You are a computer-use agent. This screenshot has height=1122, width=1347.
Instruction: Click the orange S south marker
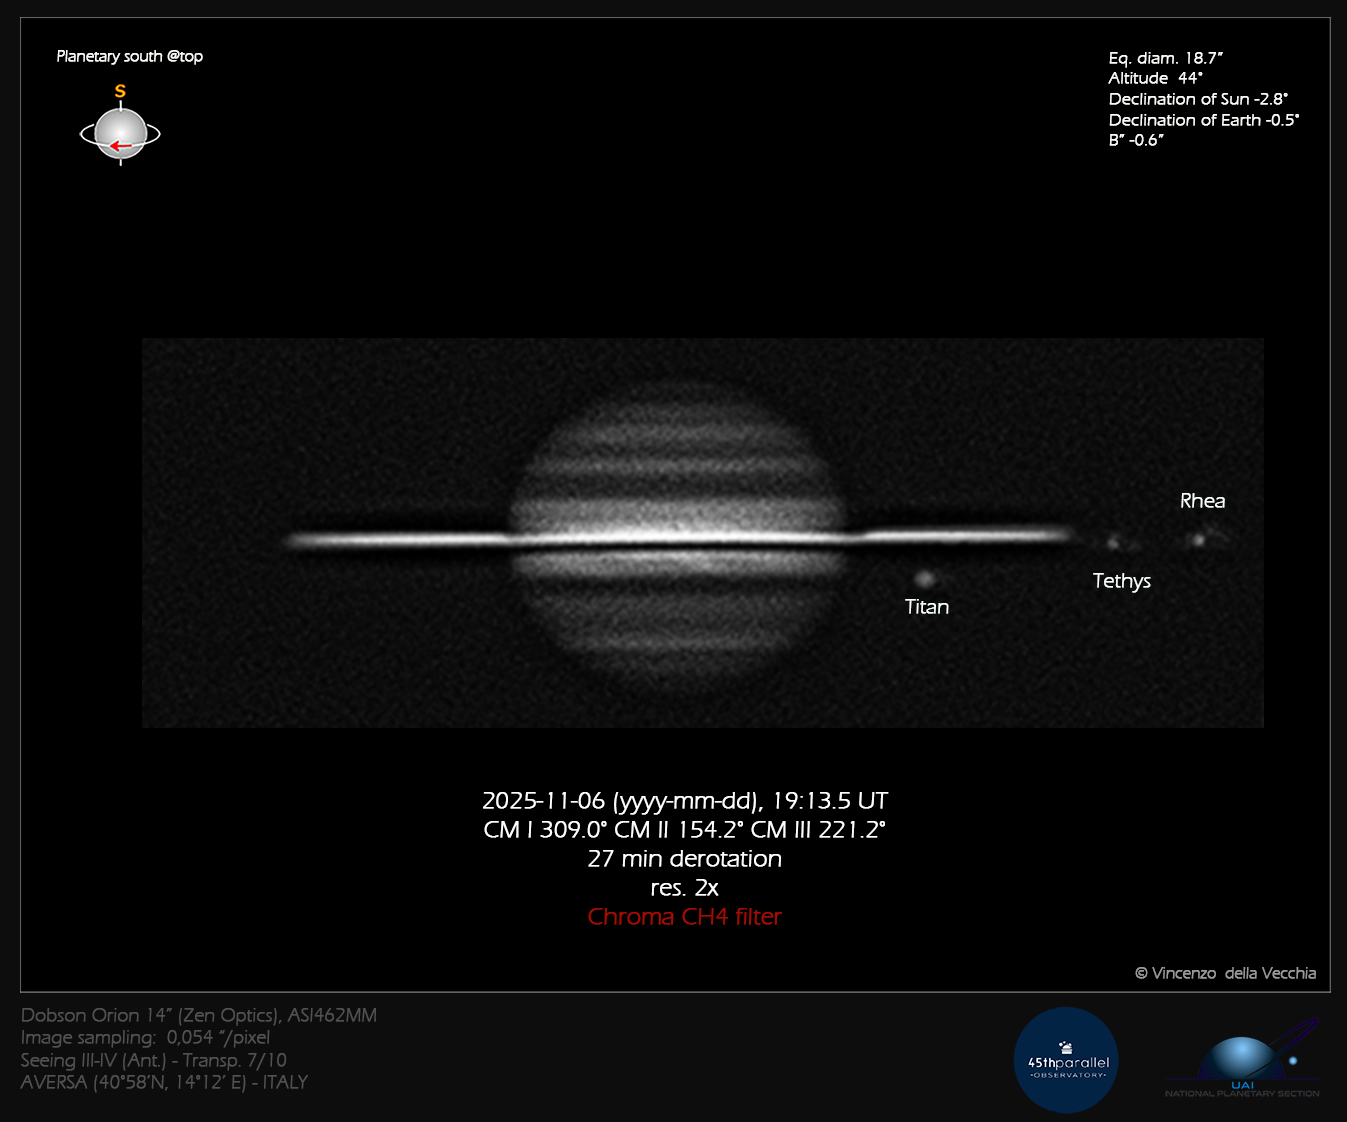click(x=120, y=92)
